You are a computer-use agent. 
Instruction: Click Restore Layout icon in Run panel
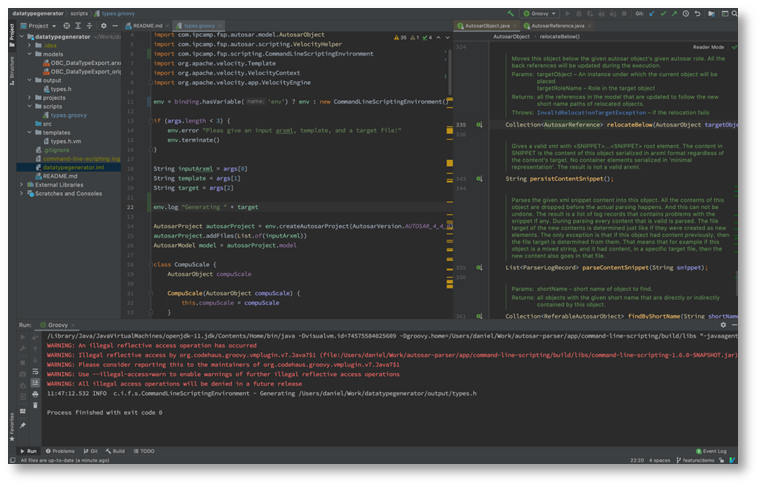point(23,411)
